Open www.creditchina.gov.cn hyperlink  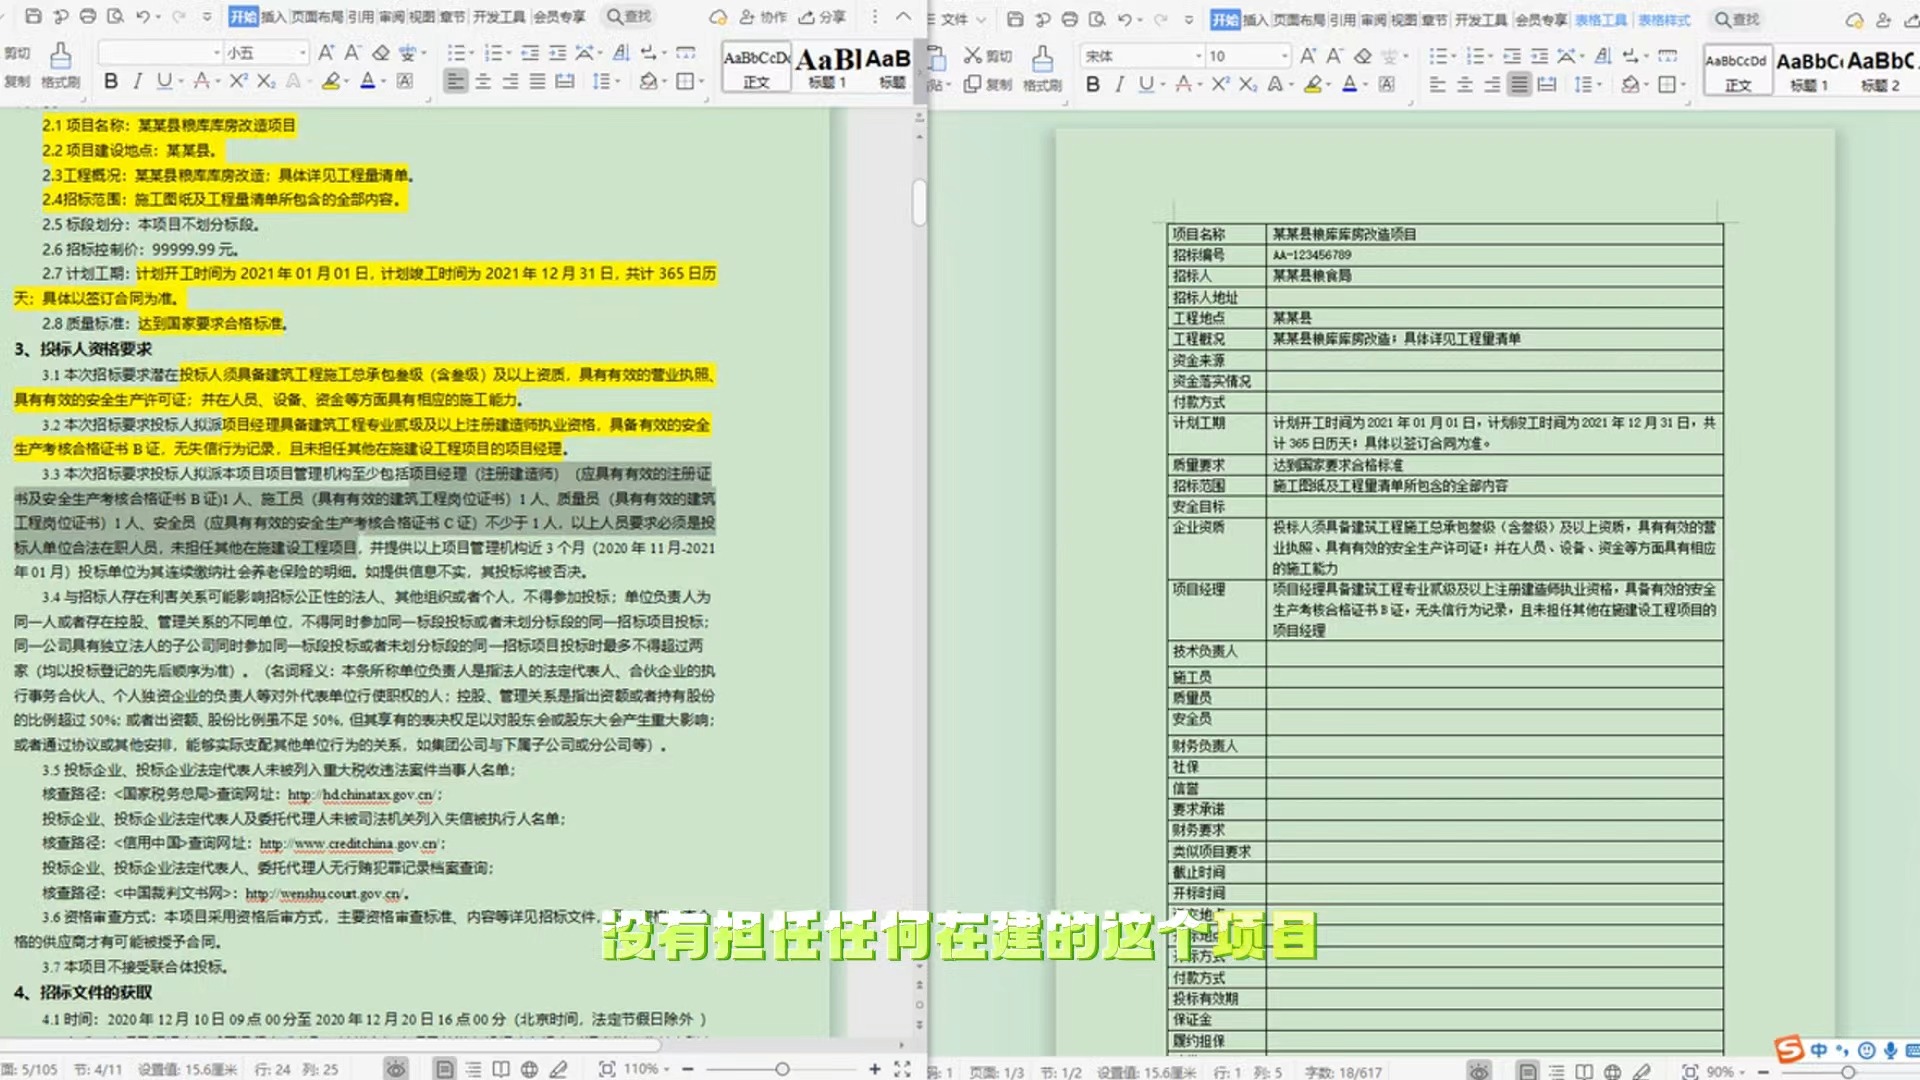(x=348, y=844)
